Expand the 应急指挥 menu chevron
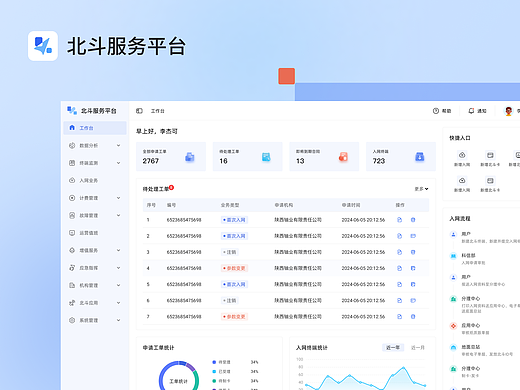The width and height of the screenshot is (520, 390). pos(118,268)
